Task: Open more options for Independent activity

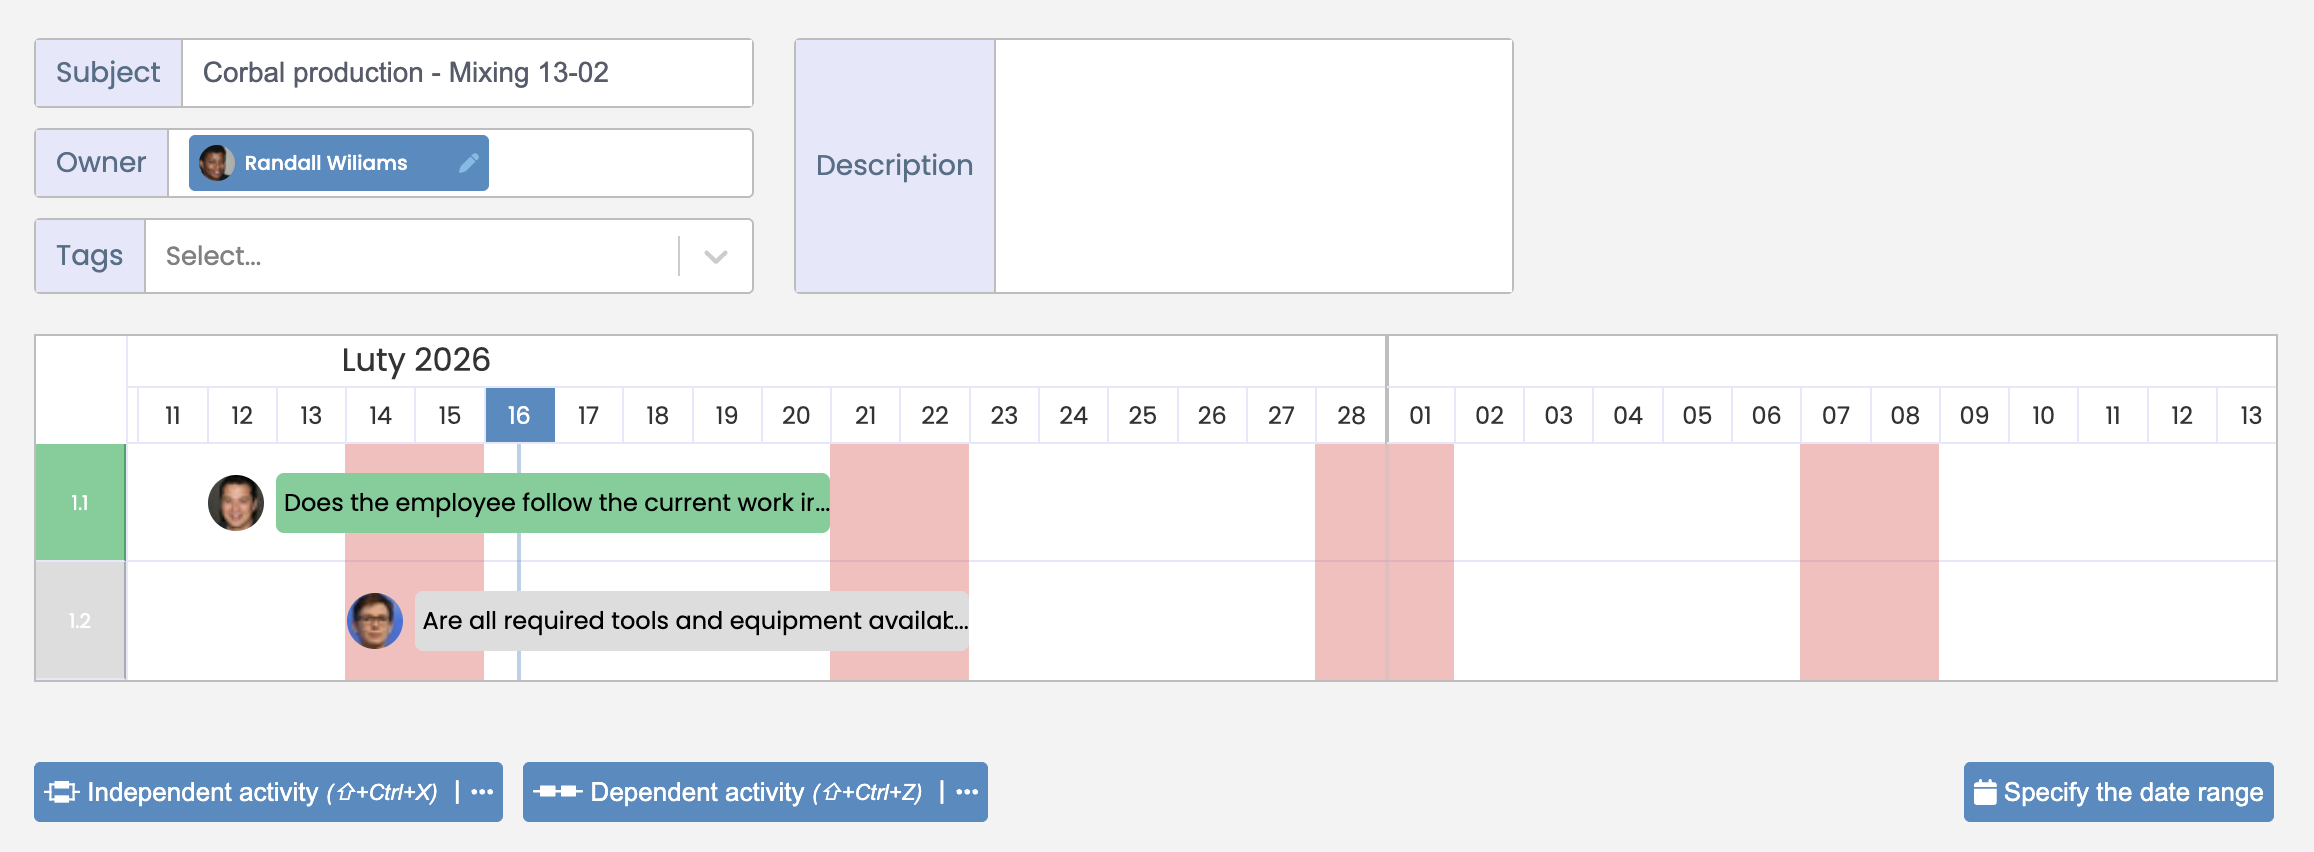Action: [483, 792]
